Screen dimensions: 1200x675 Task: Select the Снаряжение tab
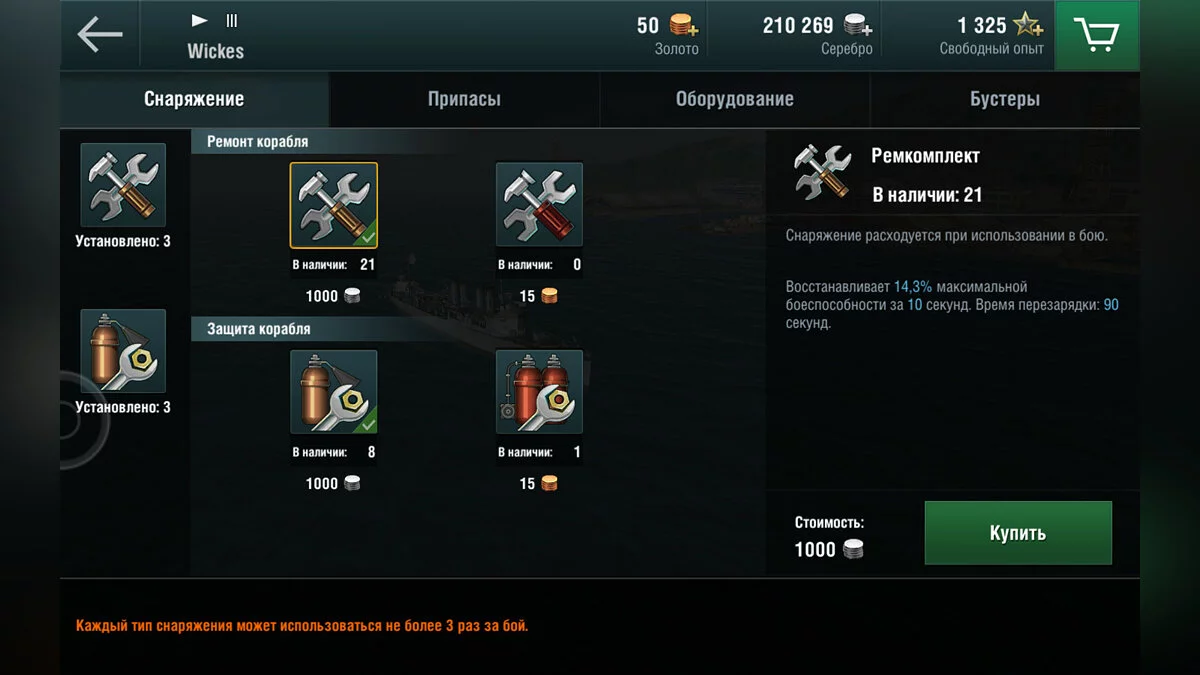[194, 99]
